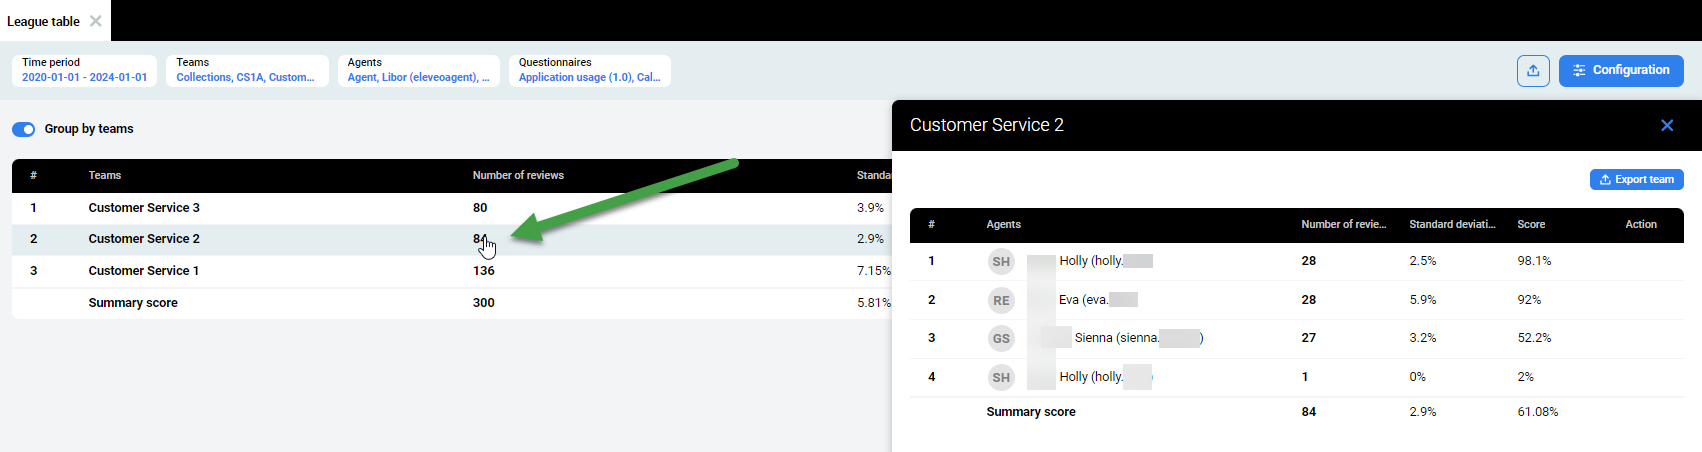Sort agents table by Score column
1702x452 pixels.
pos(1531,225)
